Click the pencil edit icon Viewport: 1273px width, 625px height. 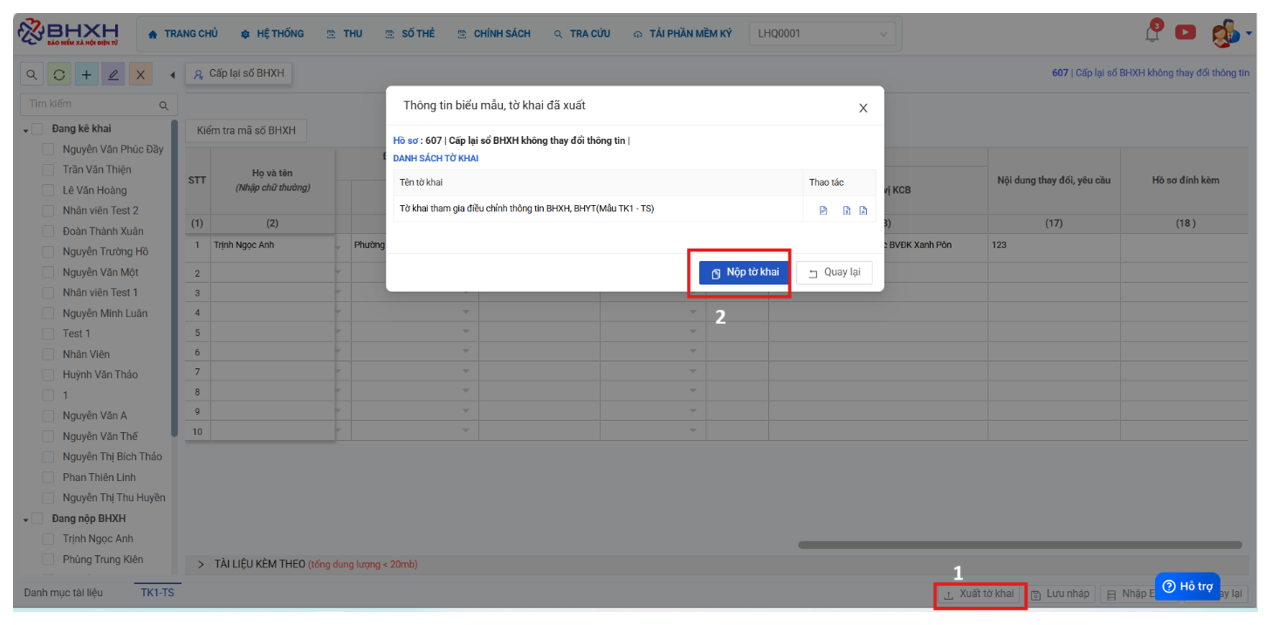point(114,75)
